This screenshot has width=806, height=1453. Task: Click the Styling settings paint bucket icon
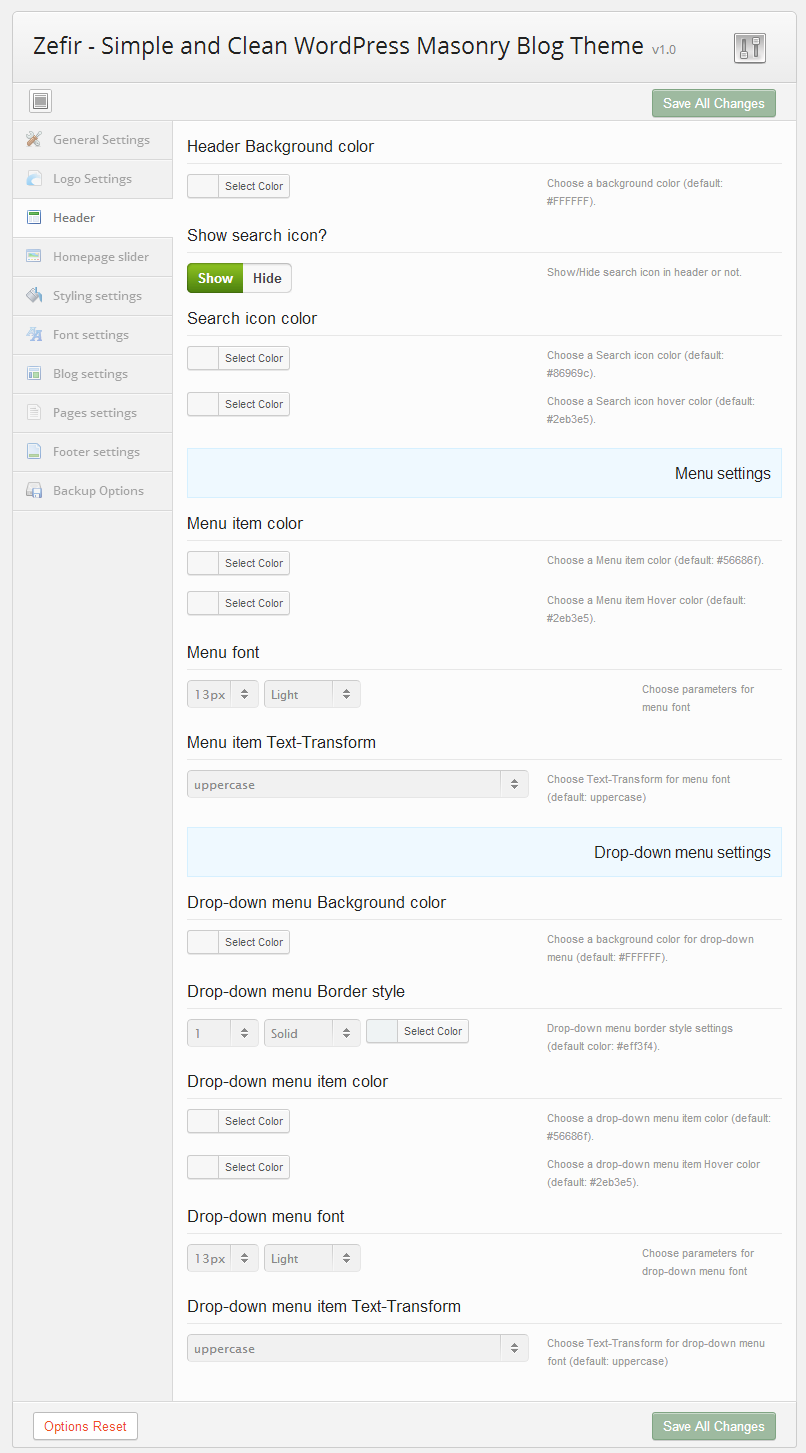tap(34, 296)
